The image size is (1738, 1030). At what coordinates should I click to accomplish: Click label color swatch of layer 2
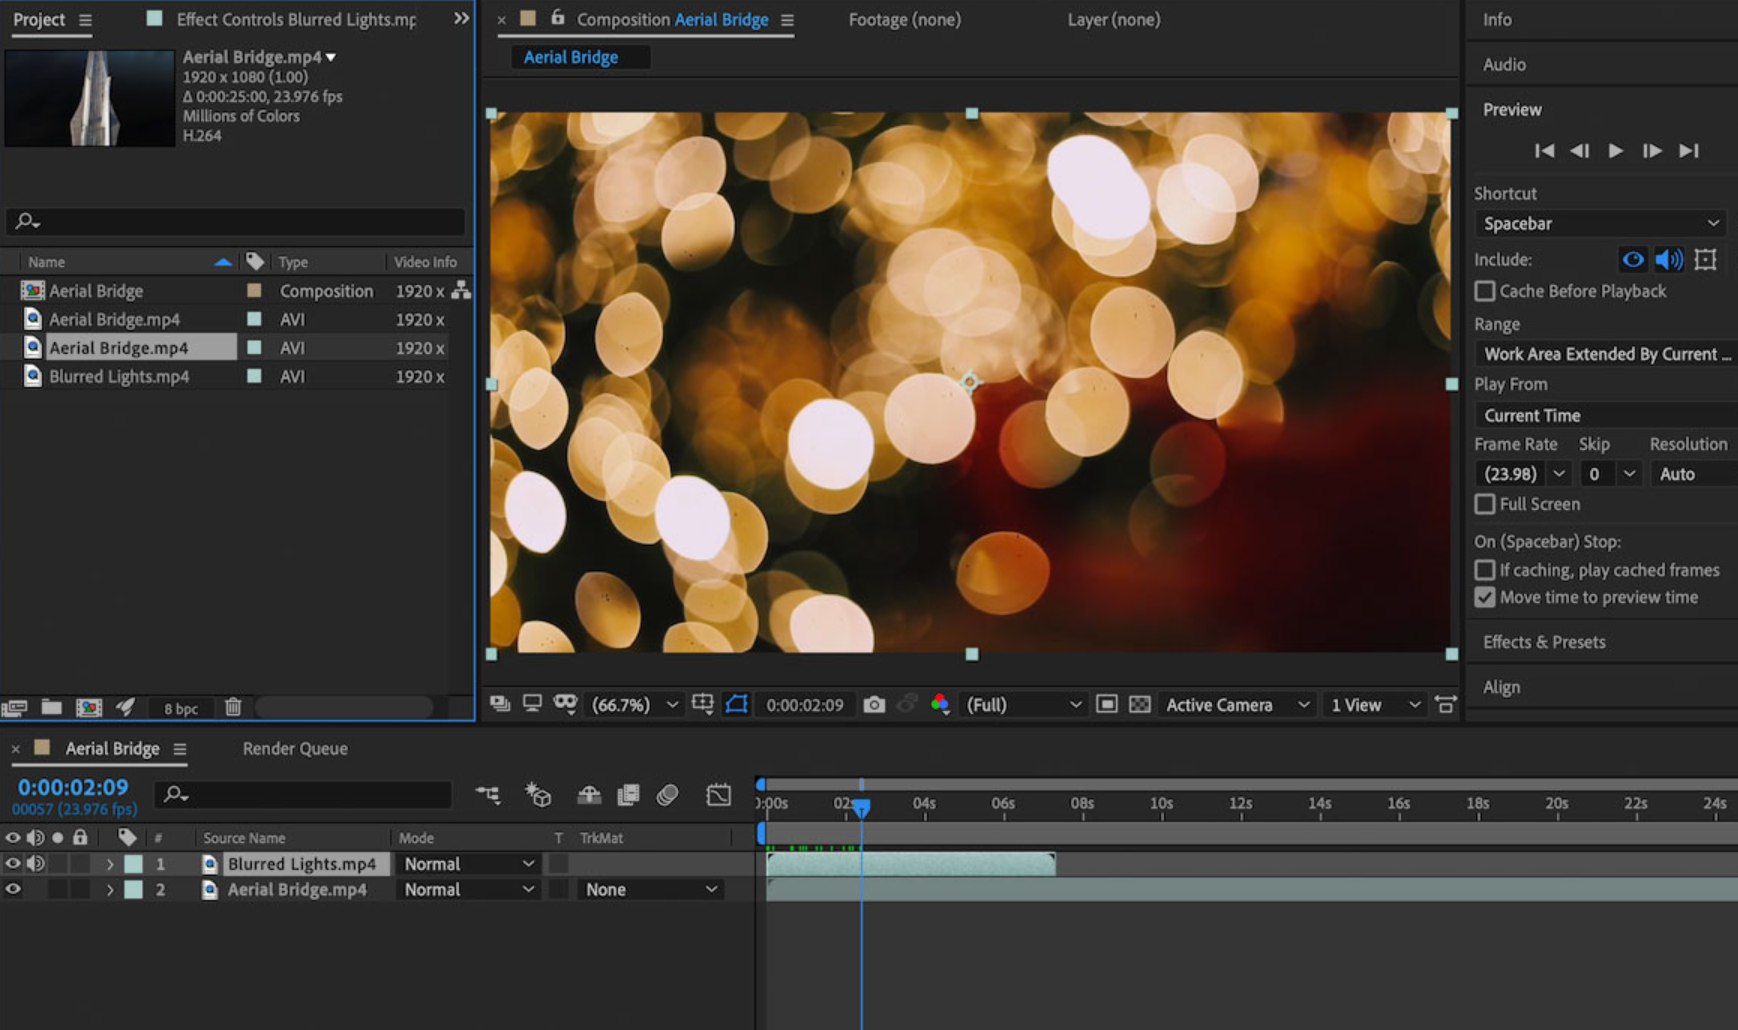click(133, 890)
